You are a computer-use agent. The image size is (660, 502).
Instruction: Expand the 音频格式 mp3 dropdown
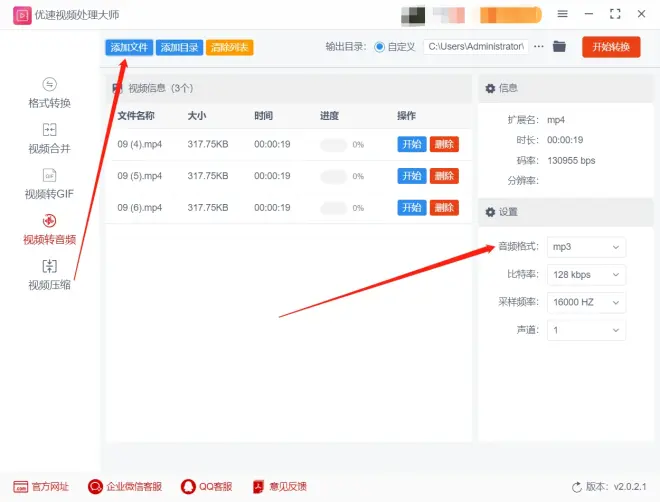(x=586, y=246)
